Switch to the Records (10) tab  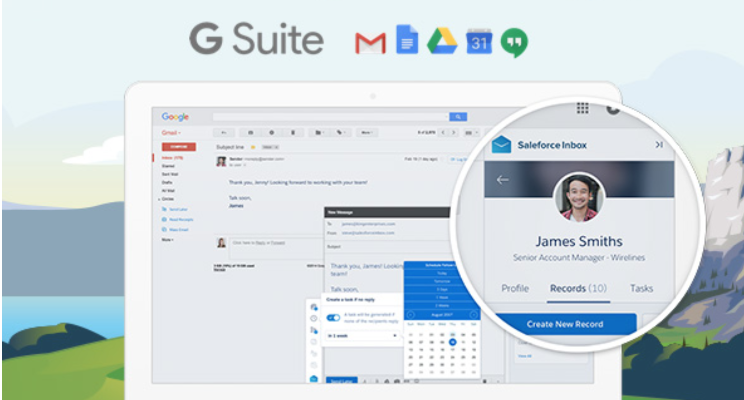point(578,288)
